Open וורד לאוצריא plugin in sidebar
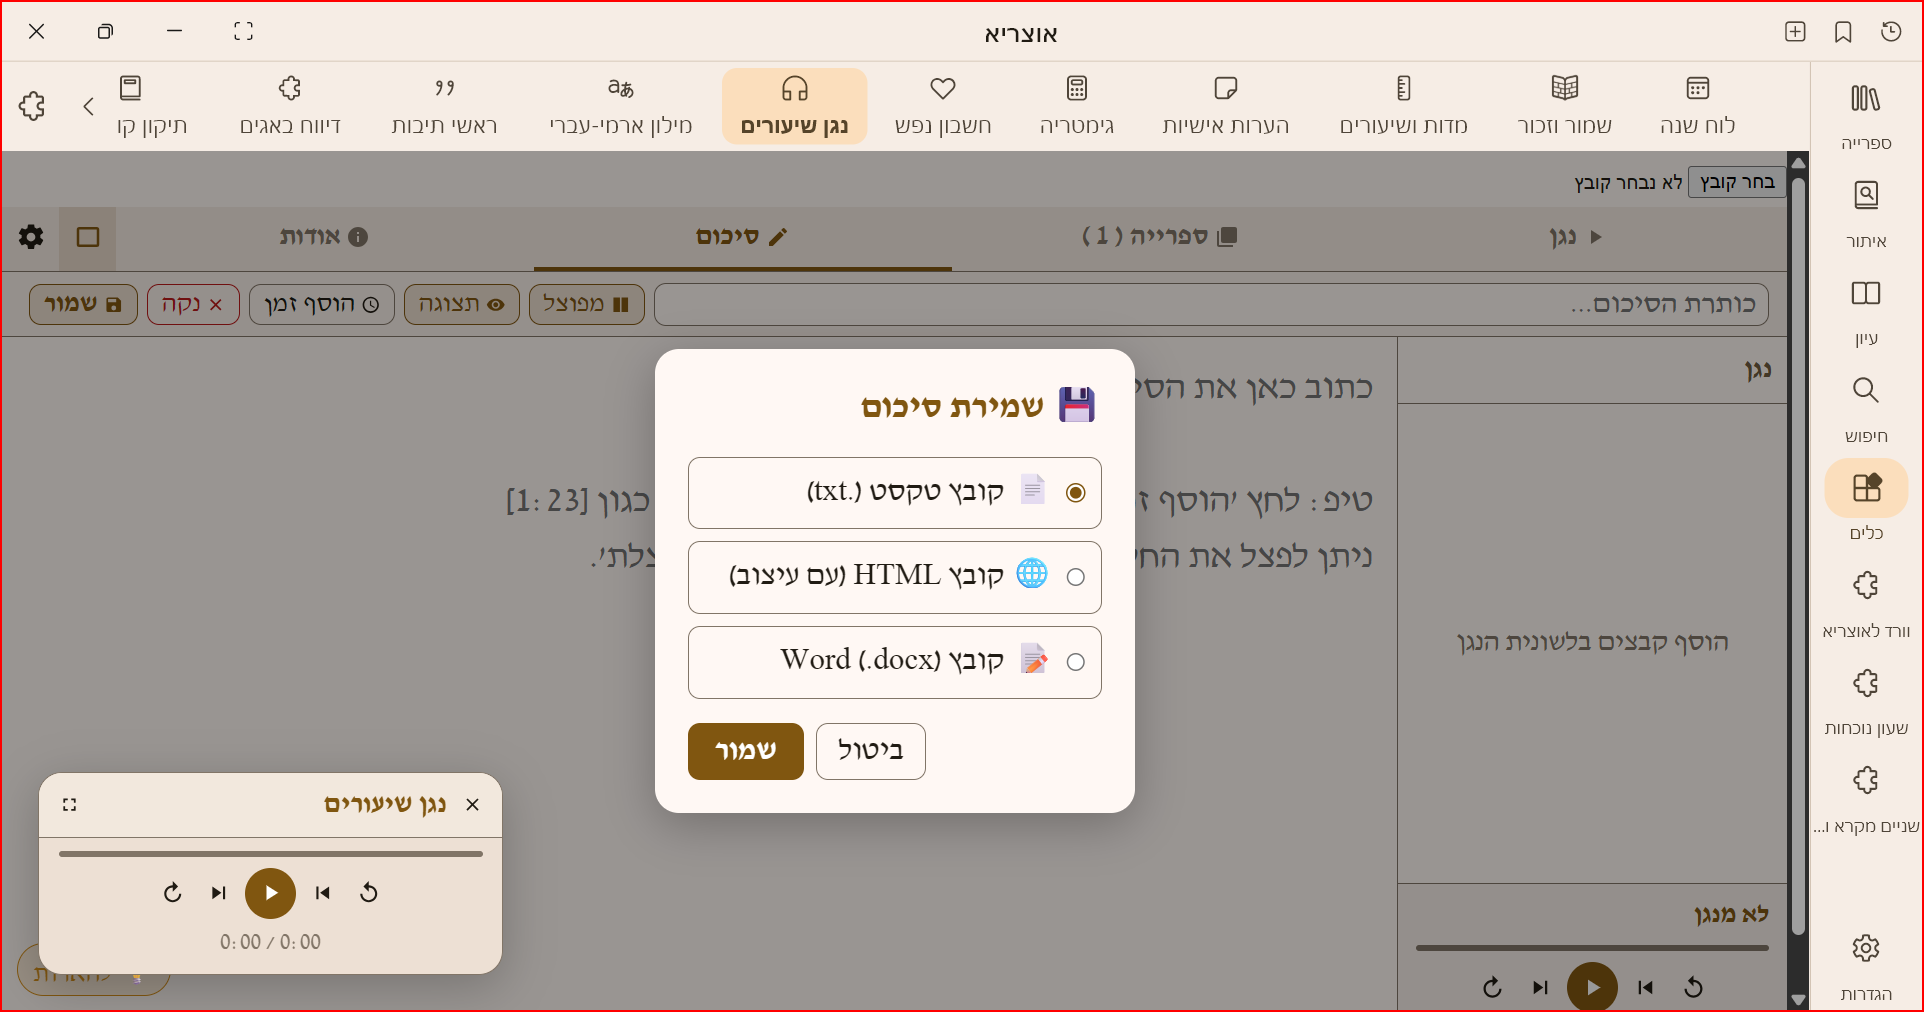1924x1012 pixels. point(1866,603)
